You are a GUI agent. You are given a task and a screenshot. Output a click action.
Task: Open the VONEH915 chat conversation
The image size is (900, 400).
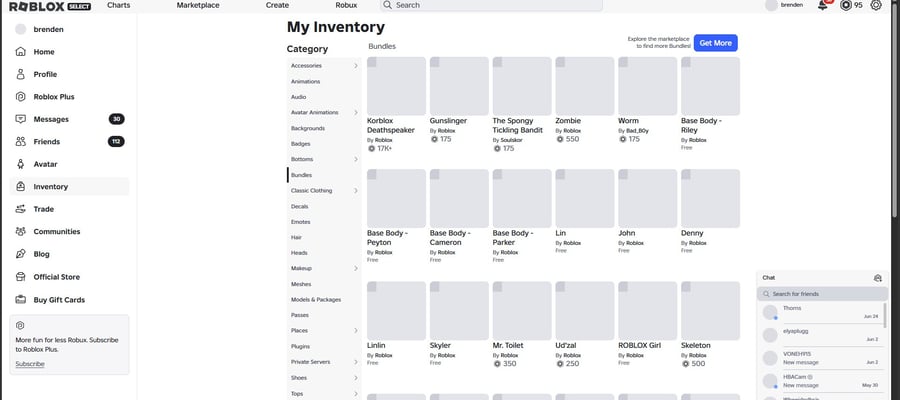[821, 358]
